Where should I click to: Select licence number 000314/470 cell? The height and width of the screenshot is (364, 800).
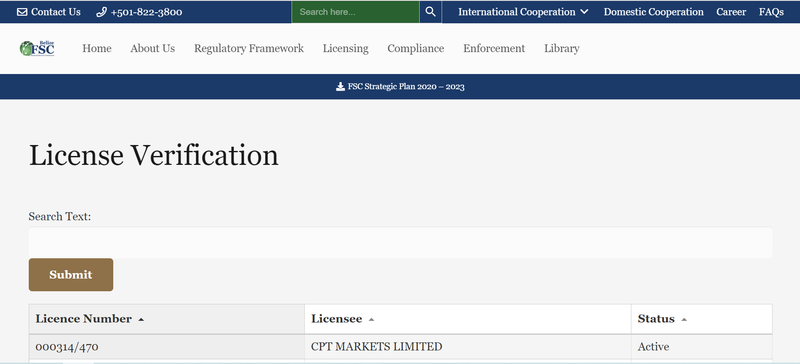[x=167, y=347]
